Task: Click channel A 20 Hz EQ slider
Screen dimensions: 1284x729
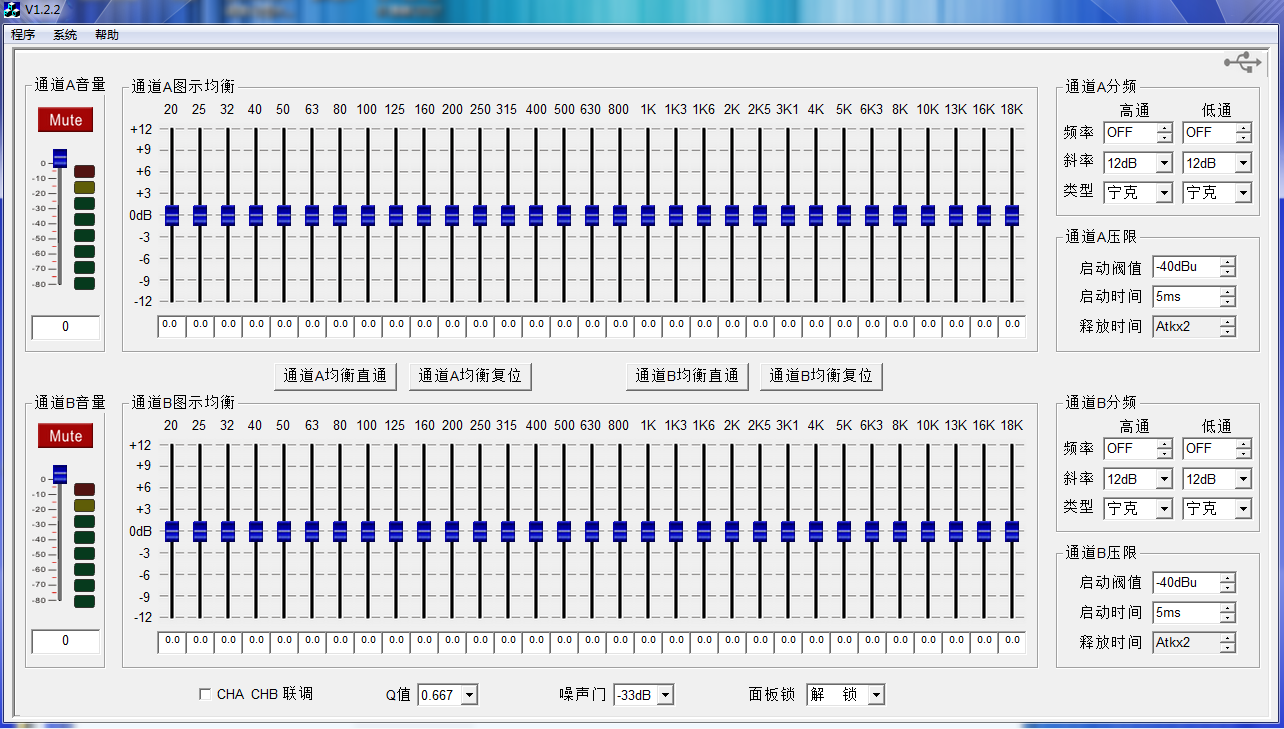Action: coord(171,215)
